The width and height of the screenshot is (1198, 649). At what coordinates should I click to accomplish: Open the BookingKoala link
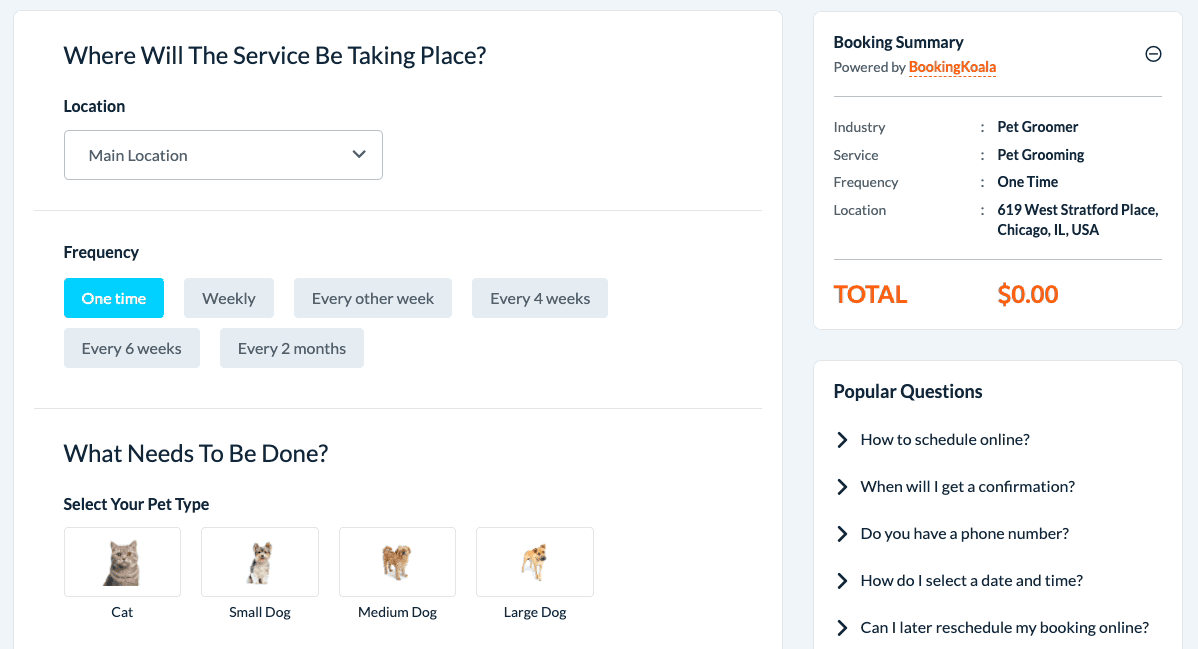tap(952, 68)
